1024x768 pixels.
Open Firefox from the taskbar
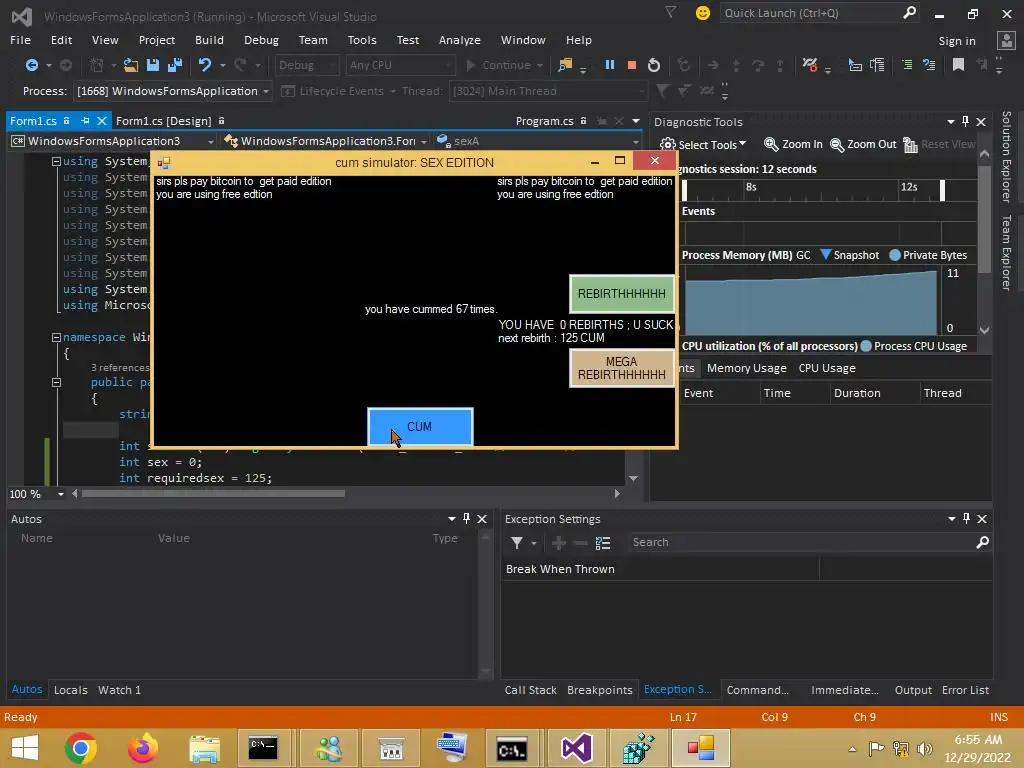[x=142, y=748]
